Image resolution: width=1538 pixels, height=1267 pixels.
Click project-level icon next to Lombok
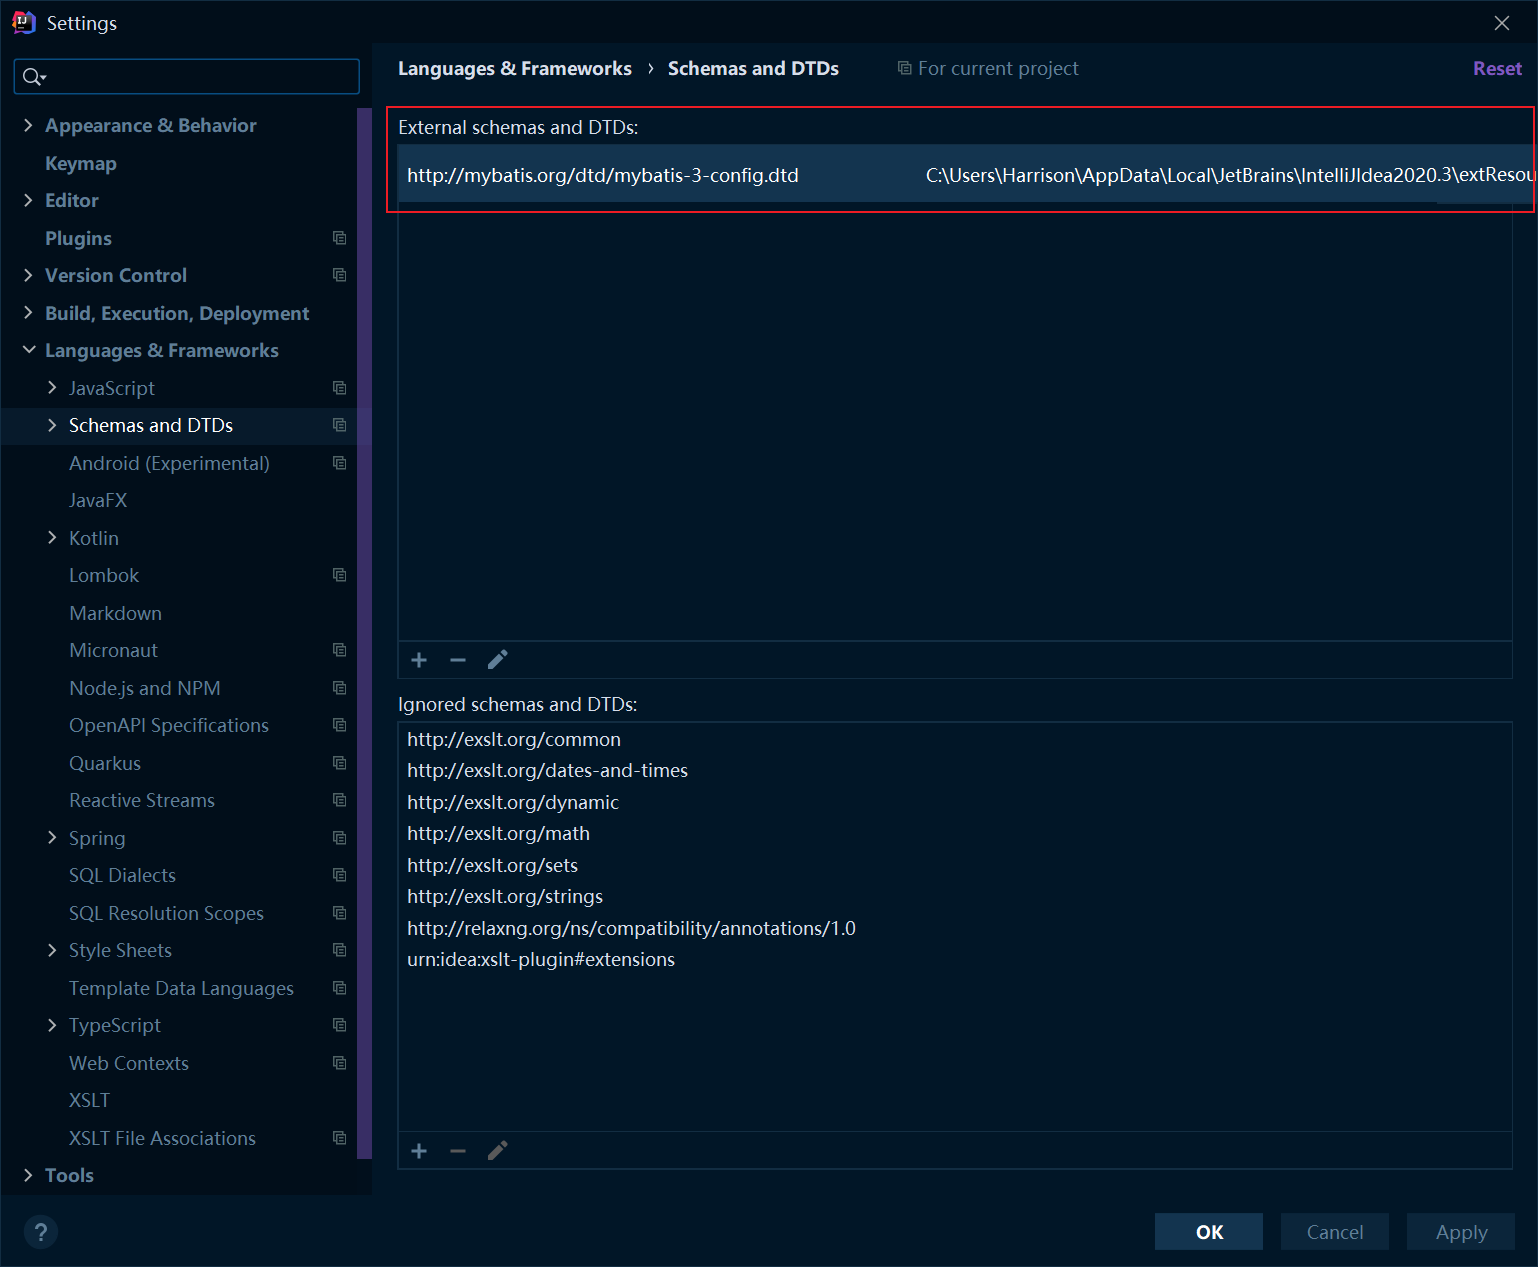point(340,575)
